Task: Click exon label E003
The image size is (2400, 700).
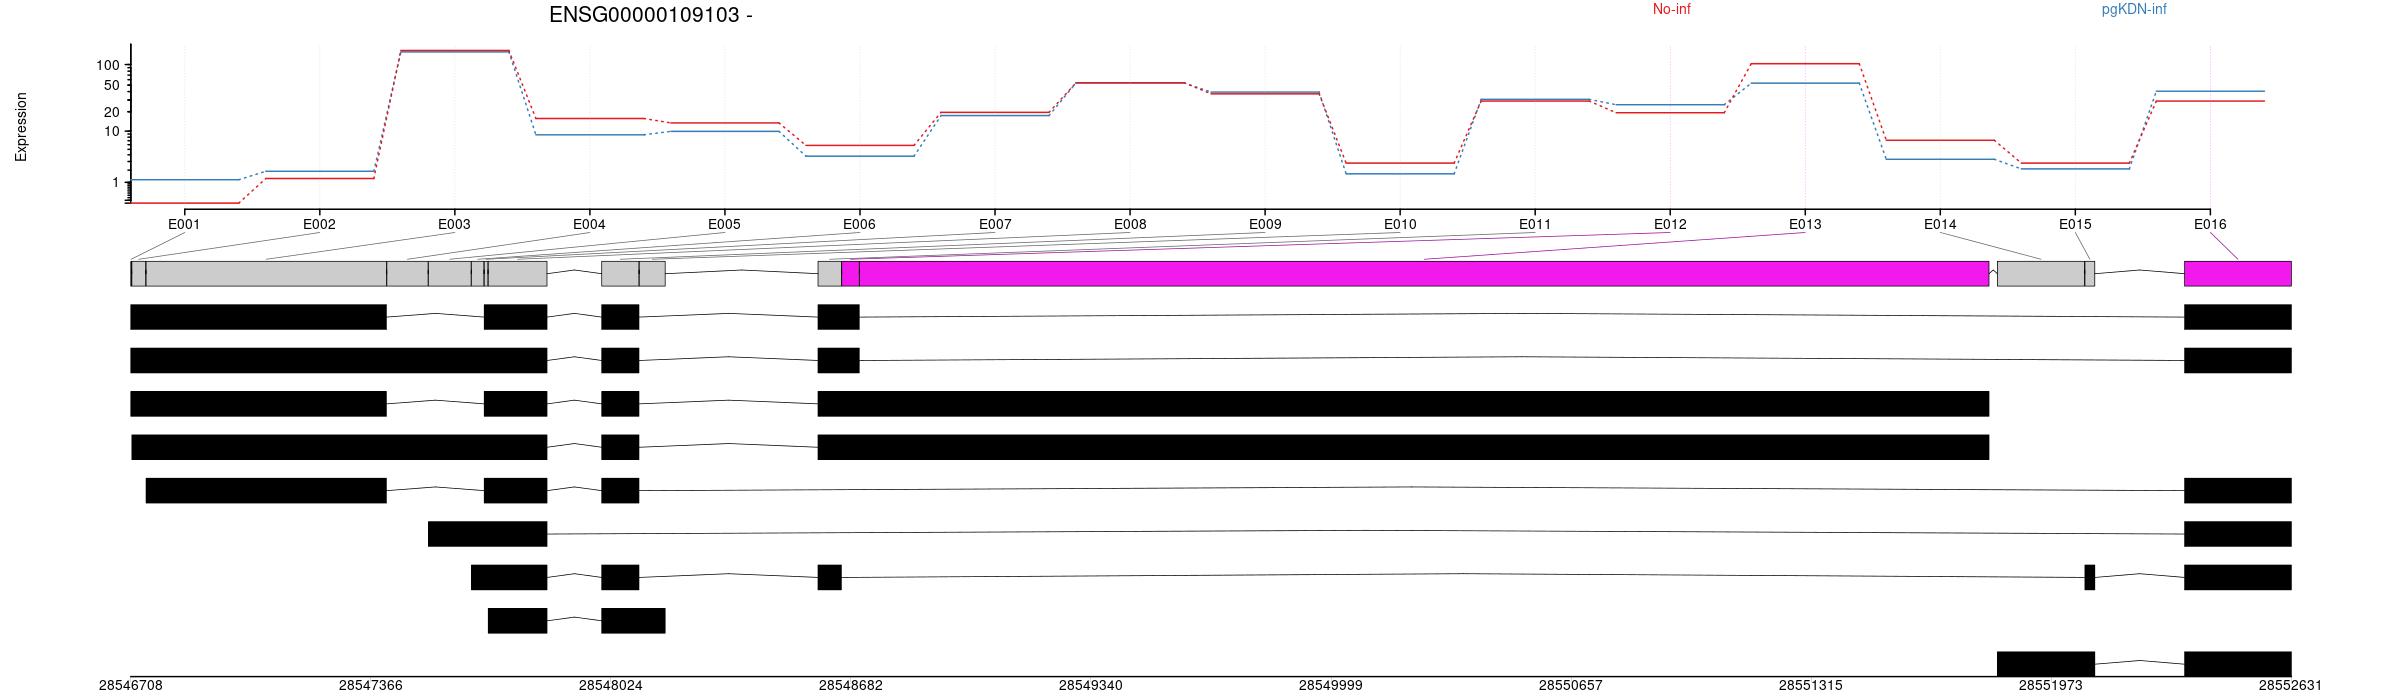Action: 454,224
